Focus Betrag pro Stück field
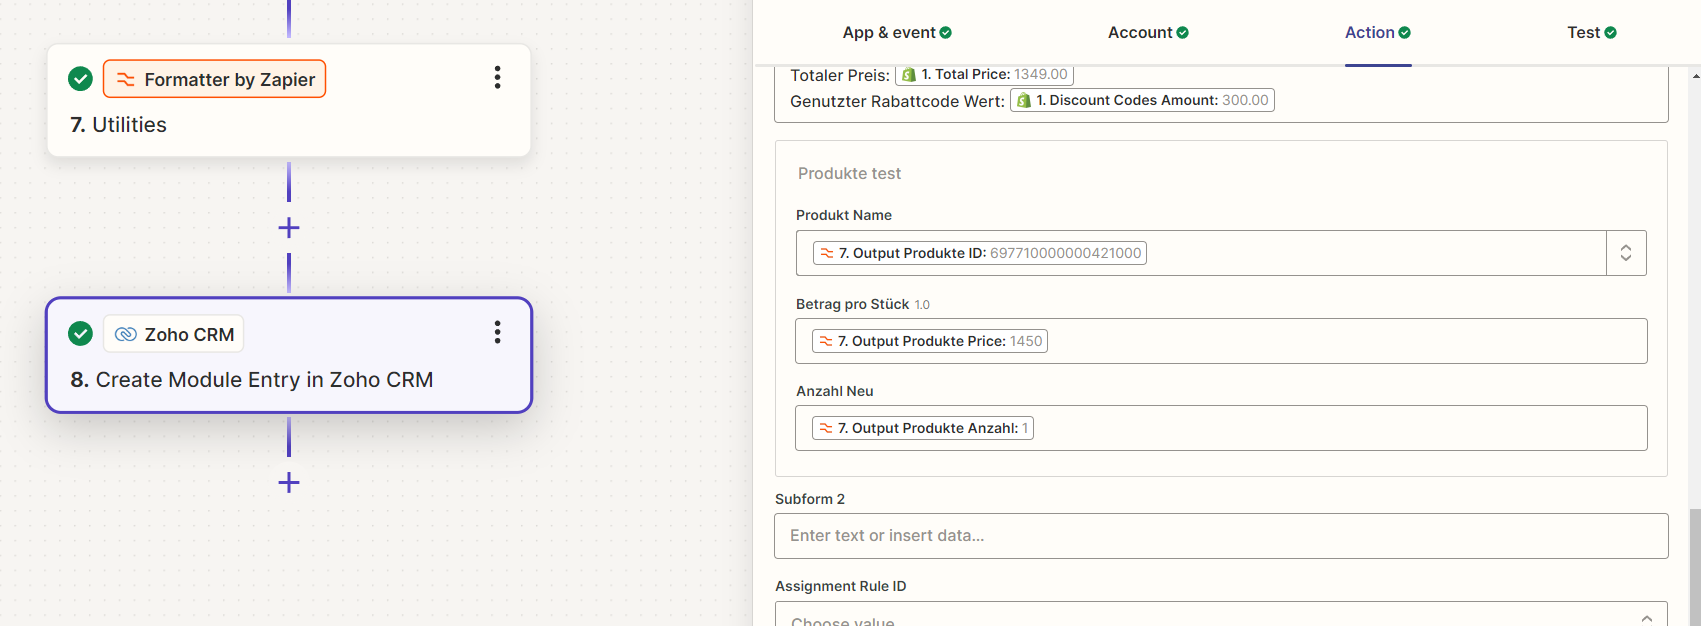The image size is (1701, 626). click(1221, 341)
